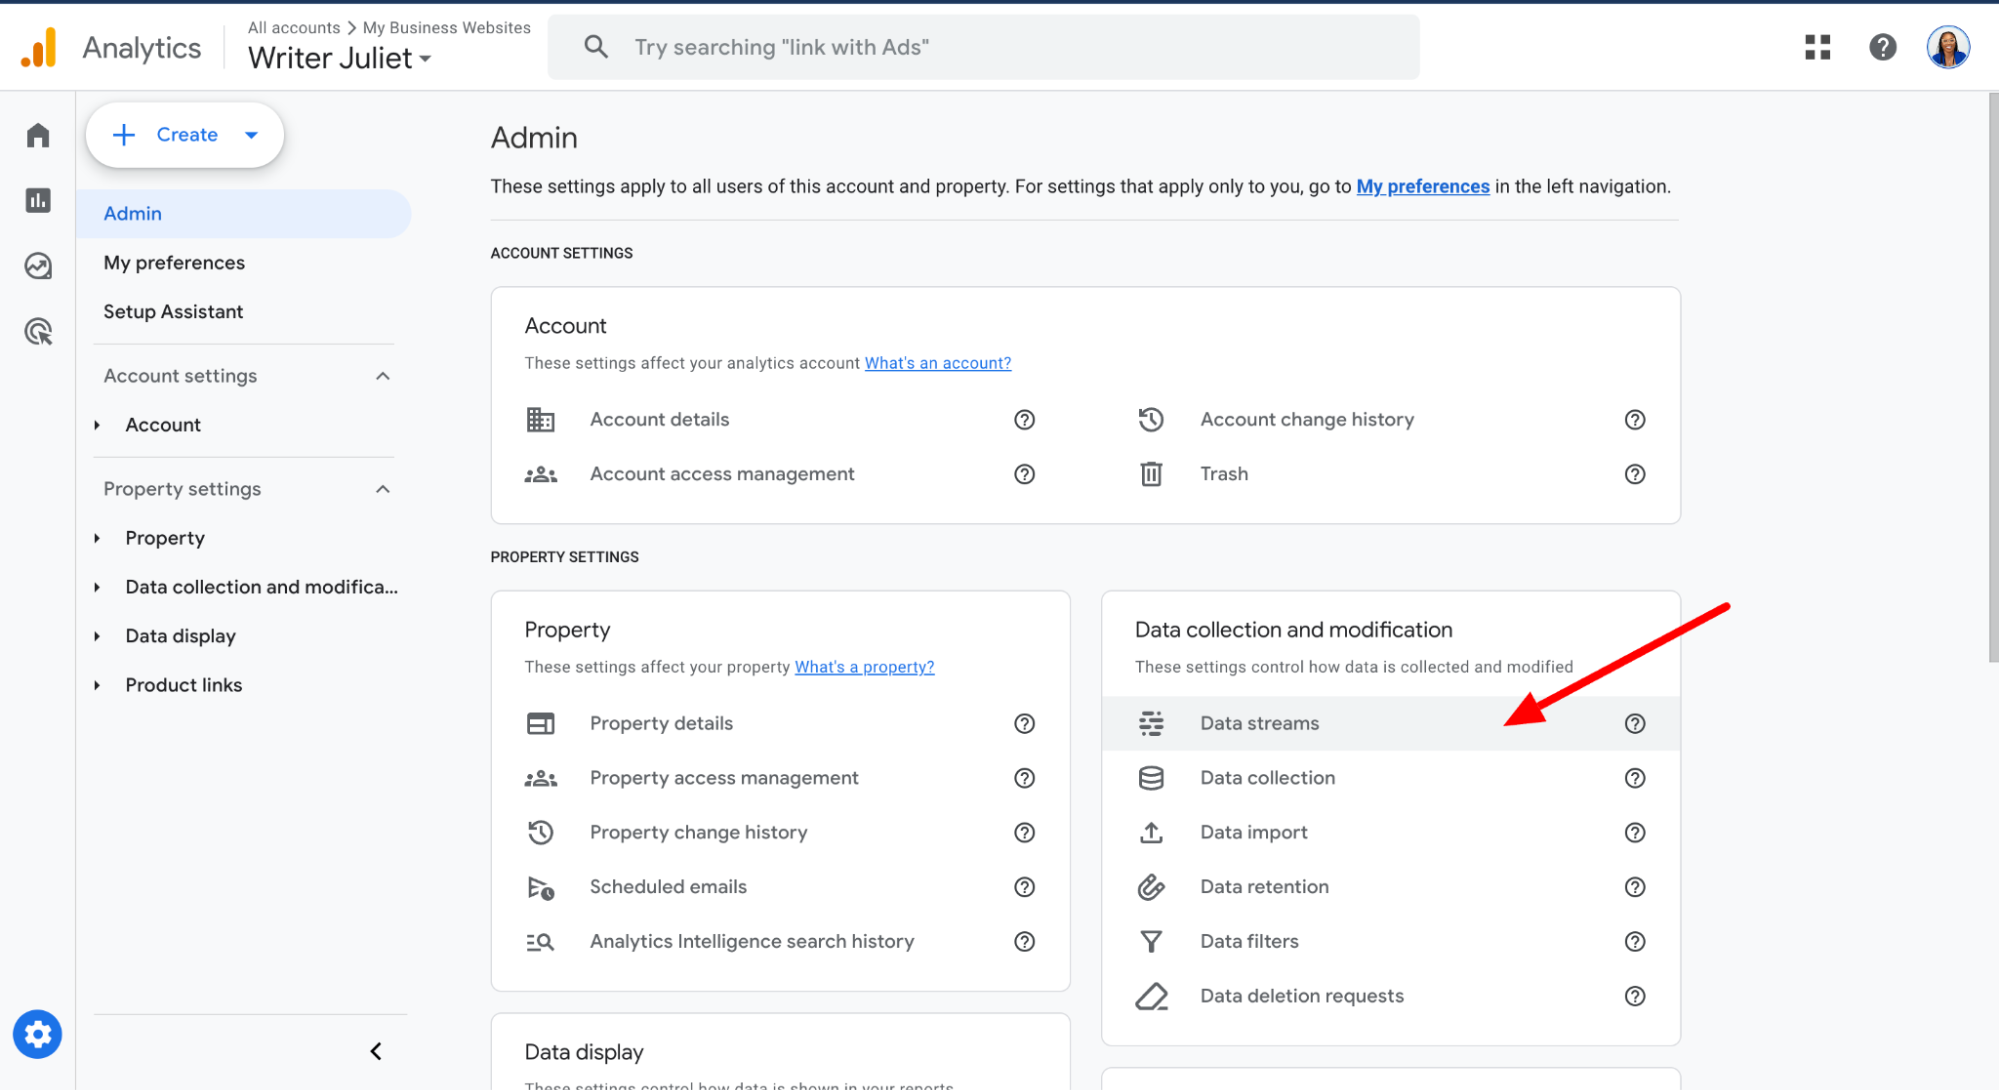The height and width of the screenshot is (1091, 1999).
Task: Open the Writer Juliet property selector
Action: (x=340, y=58)
